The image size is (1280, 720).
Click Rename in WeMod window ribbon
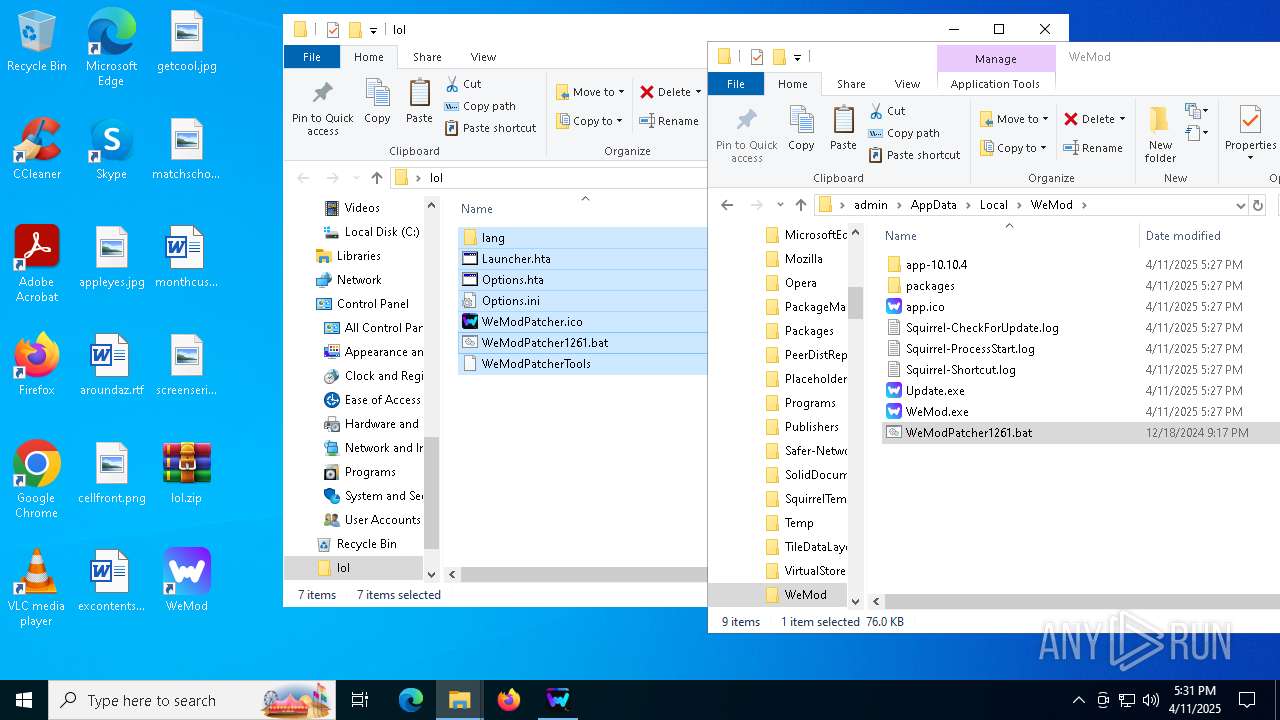[x=1093, y=148]
